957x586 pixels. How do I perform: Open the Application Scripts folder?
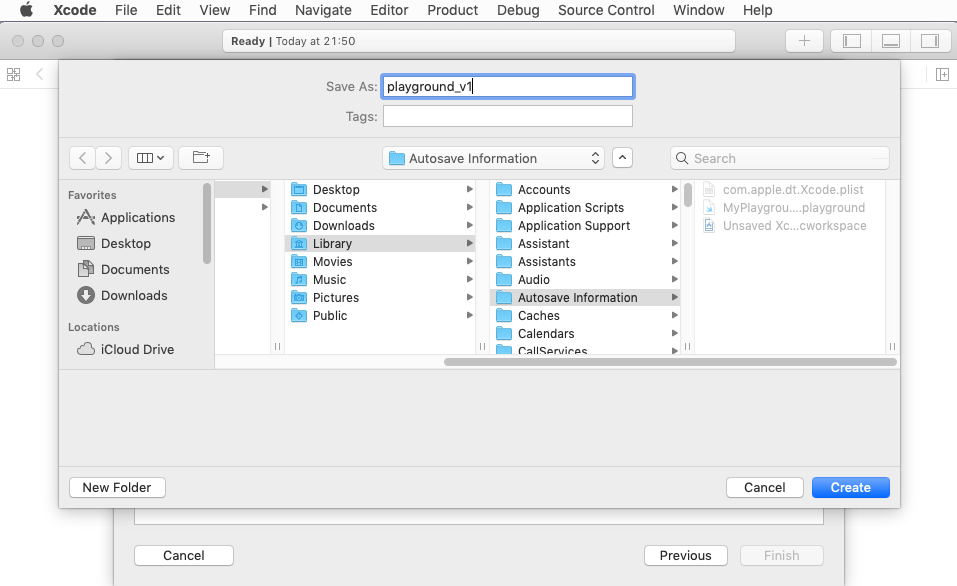[585, 208]
